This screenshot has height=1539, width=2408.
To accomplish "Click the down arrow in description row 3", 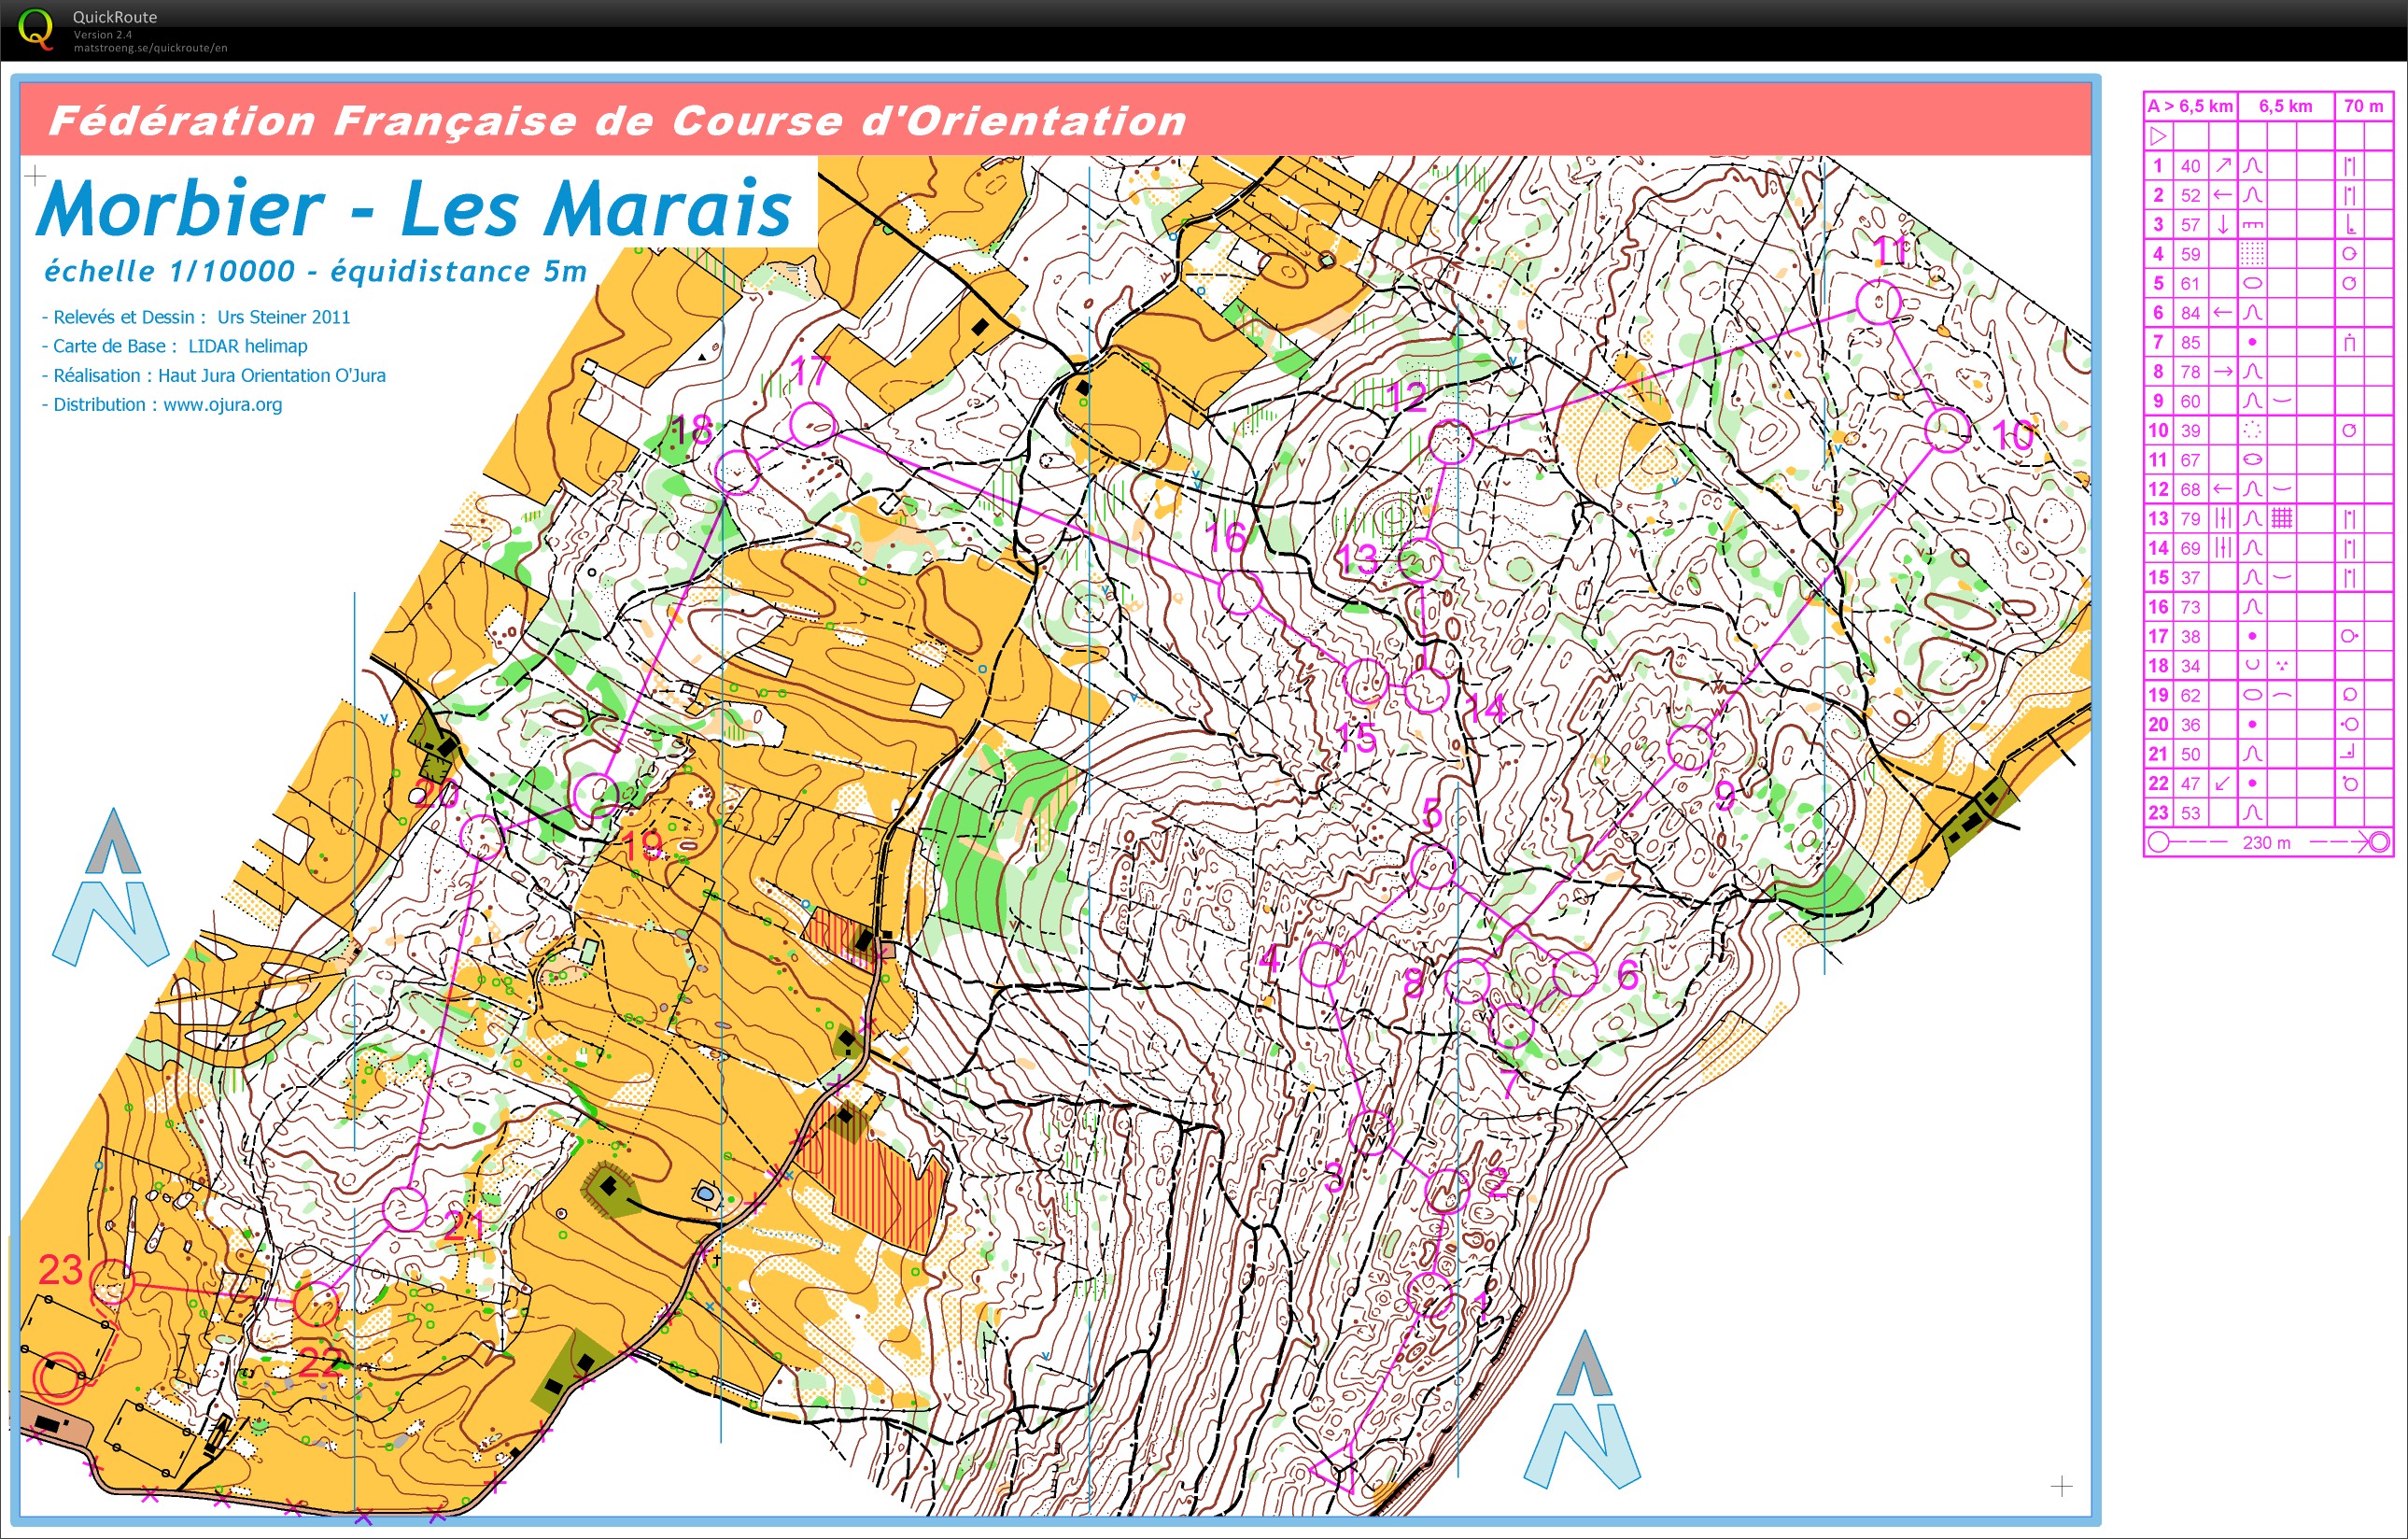I will point(2223,224).
